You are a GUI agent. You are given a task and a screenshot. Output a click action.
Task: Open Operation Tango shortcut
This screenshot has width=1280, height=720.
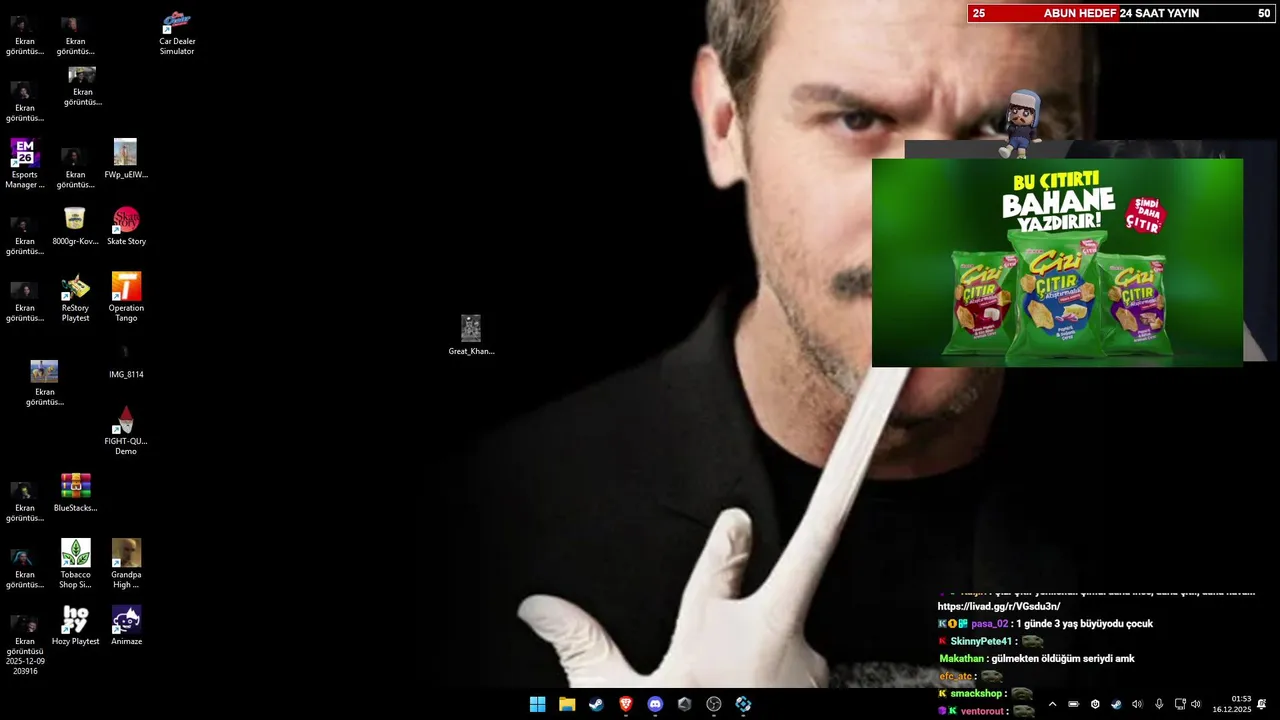[x=126, y=297]
